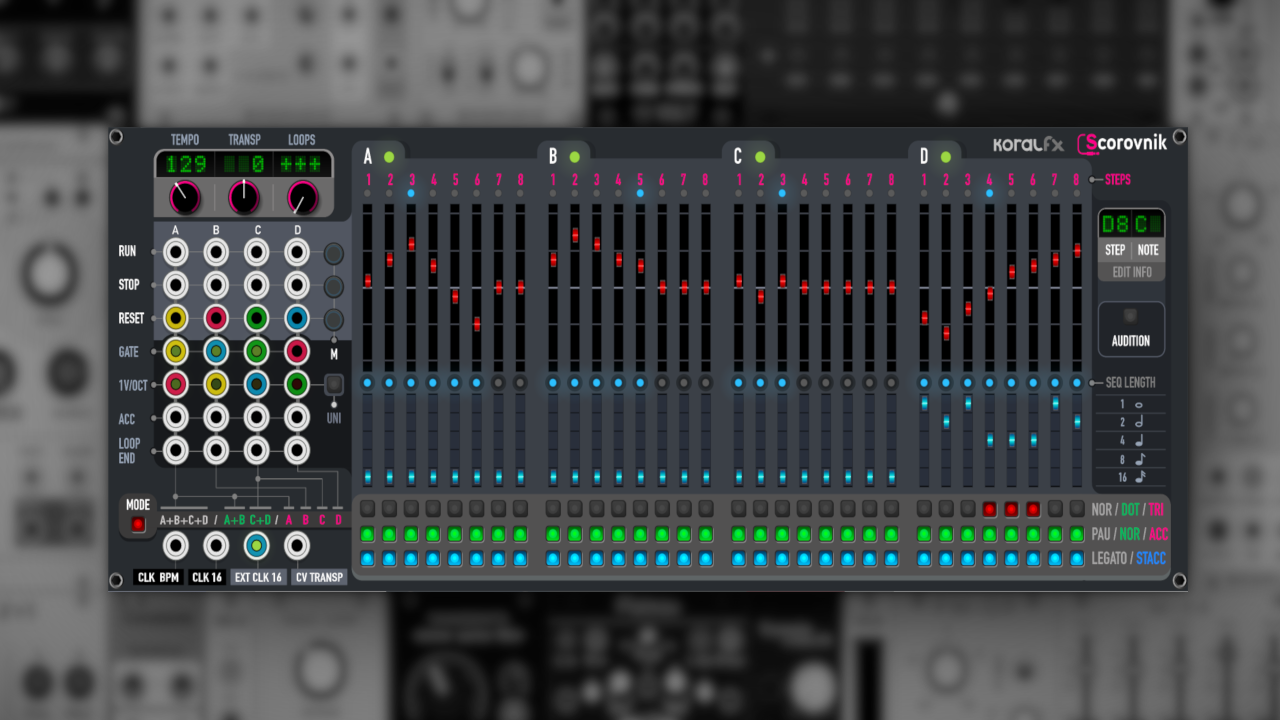
Task: Set sequence length at C step 4
Action: coord(804,383)
